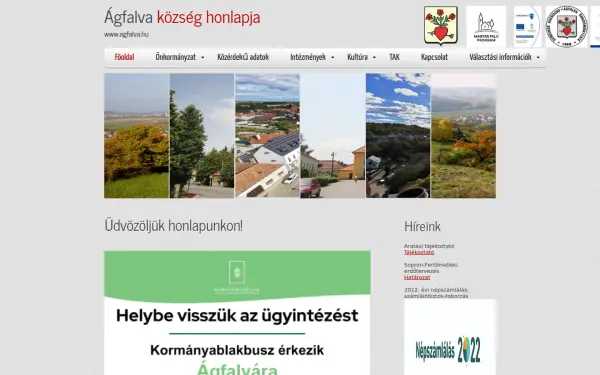Click the street with red car photo

click(x=333, y=136)
